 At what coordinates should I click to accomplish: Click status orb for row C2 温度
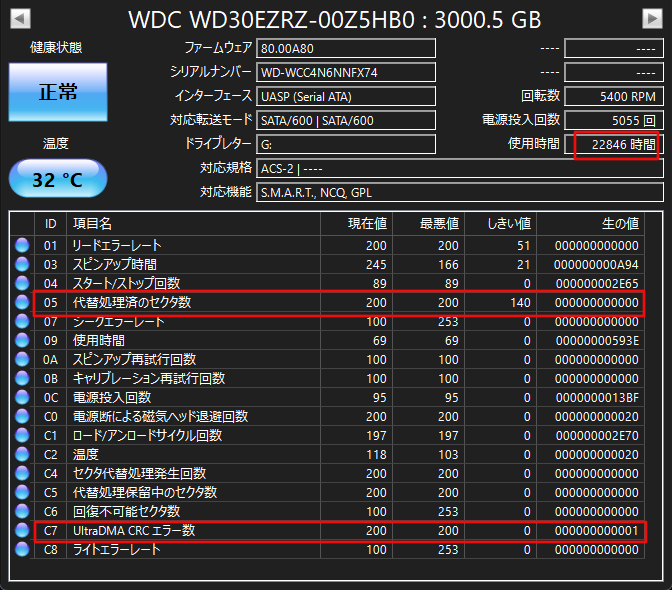(x=22, y=454)
